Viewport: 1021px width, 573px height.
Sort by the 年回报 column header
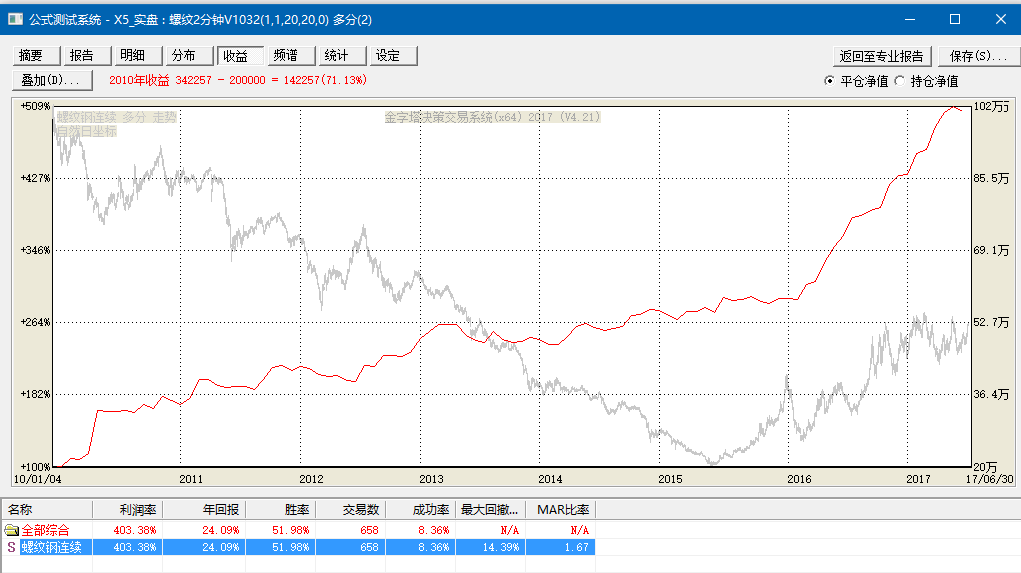tap(204, 510)
